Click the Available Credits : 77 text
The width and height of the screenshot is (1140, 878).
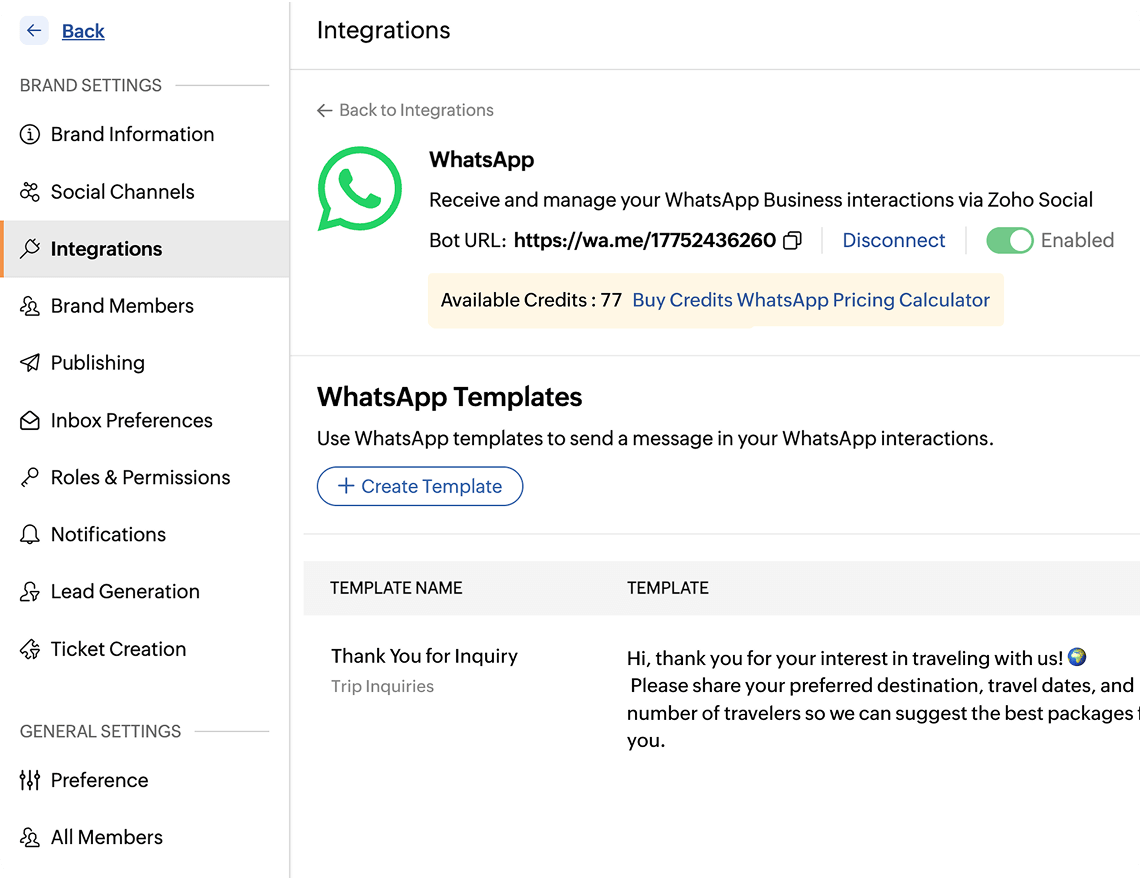click(x=531, y=300)
